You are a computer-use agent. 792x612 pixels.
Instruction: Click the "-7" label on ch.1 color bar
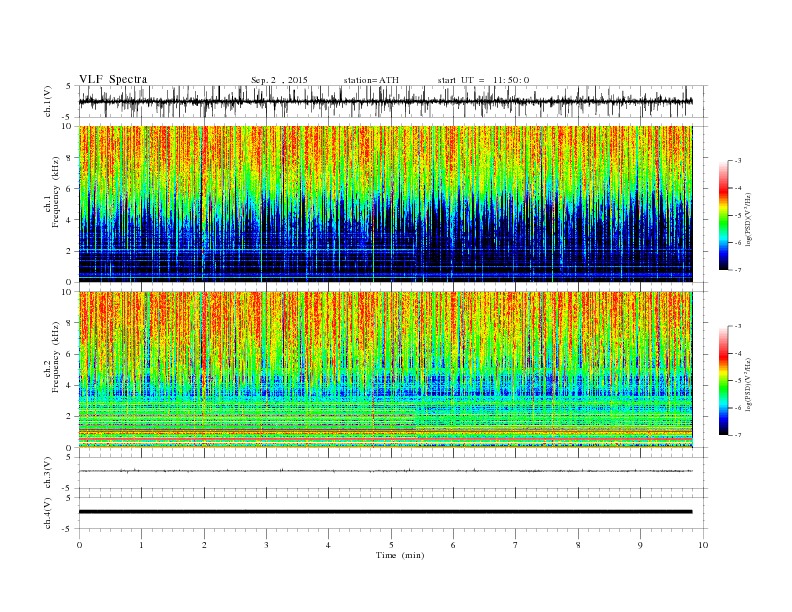tap(738, 270)
